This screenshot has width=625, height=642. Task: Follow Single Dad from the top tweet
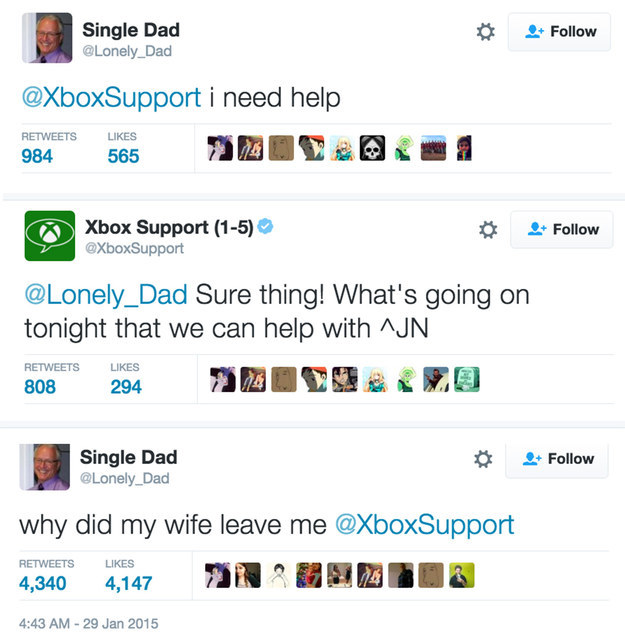tap(559, 32)
